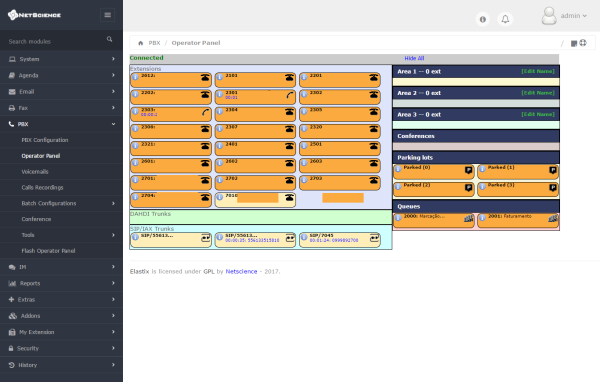Image resolution: width=600 pixels, height=382 pixels.
Task: Click the header info circle icon
Action: click(x=483, y=19)
